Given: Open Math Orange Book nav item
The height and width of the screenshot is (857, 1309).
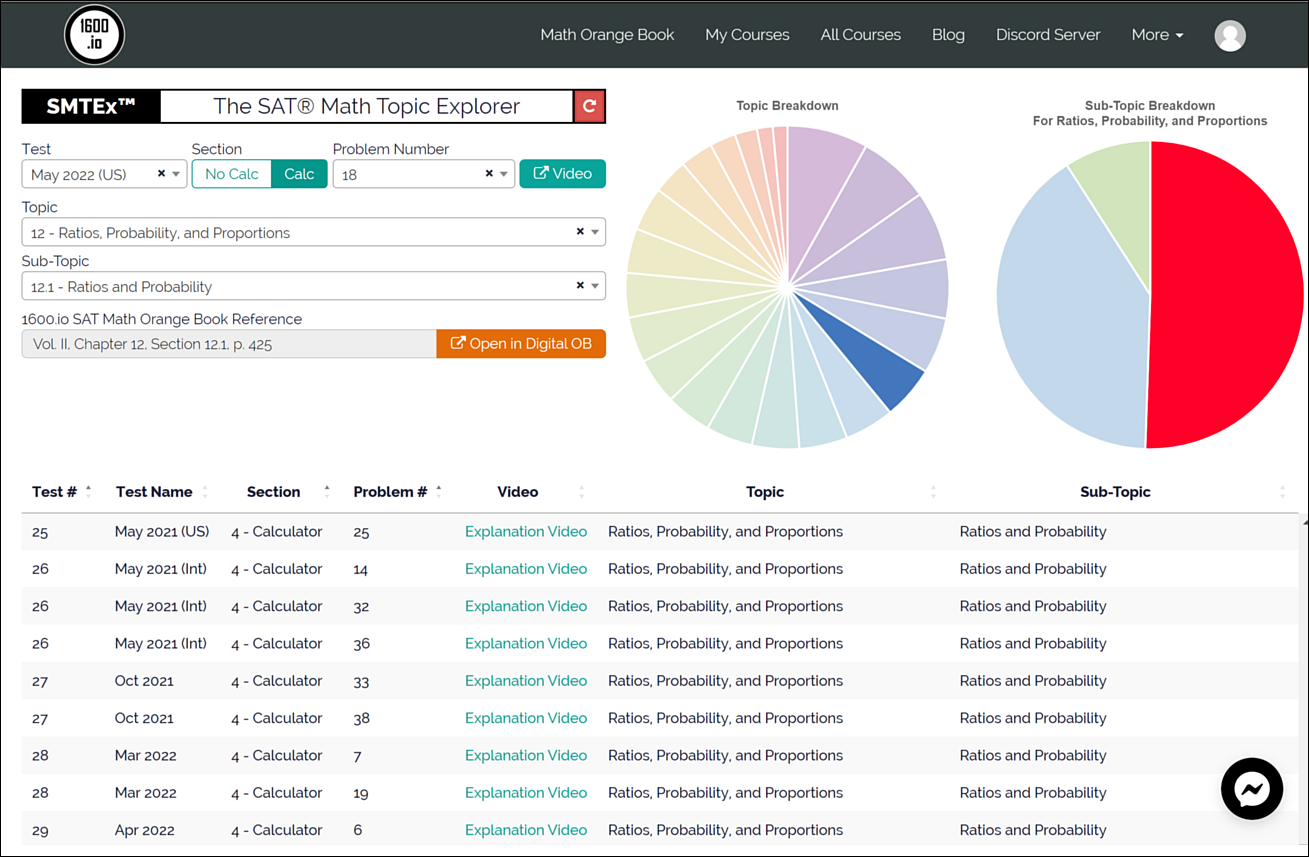Looking at the screenshot, I should [607, 35].
